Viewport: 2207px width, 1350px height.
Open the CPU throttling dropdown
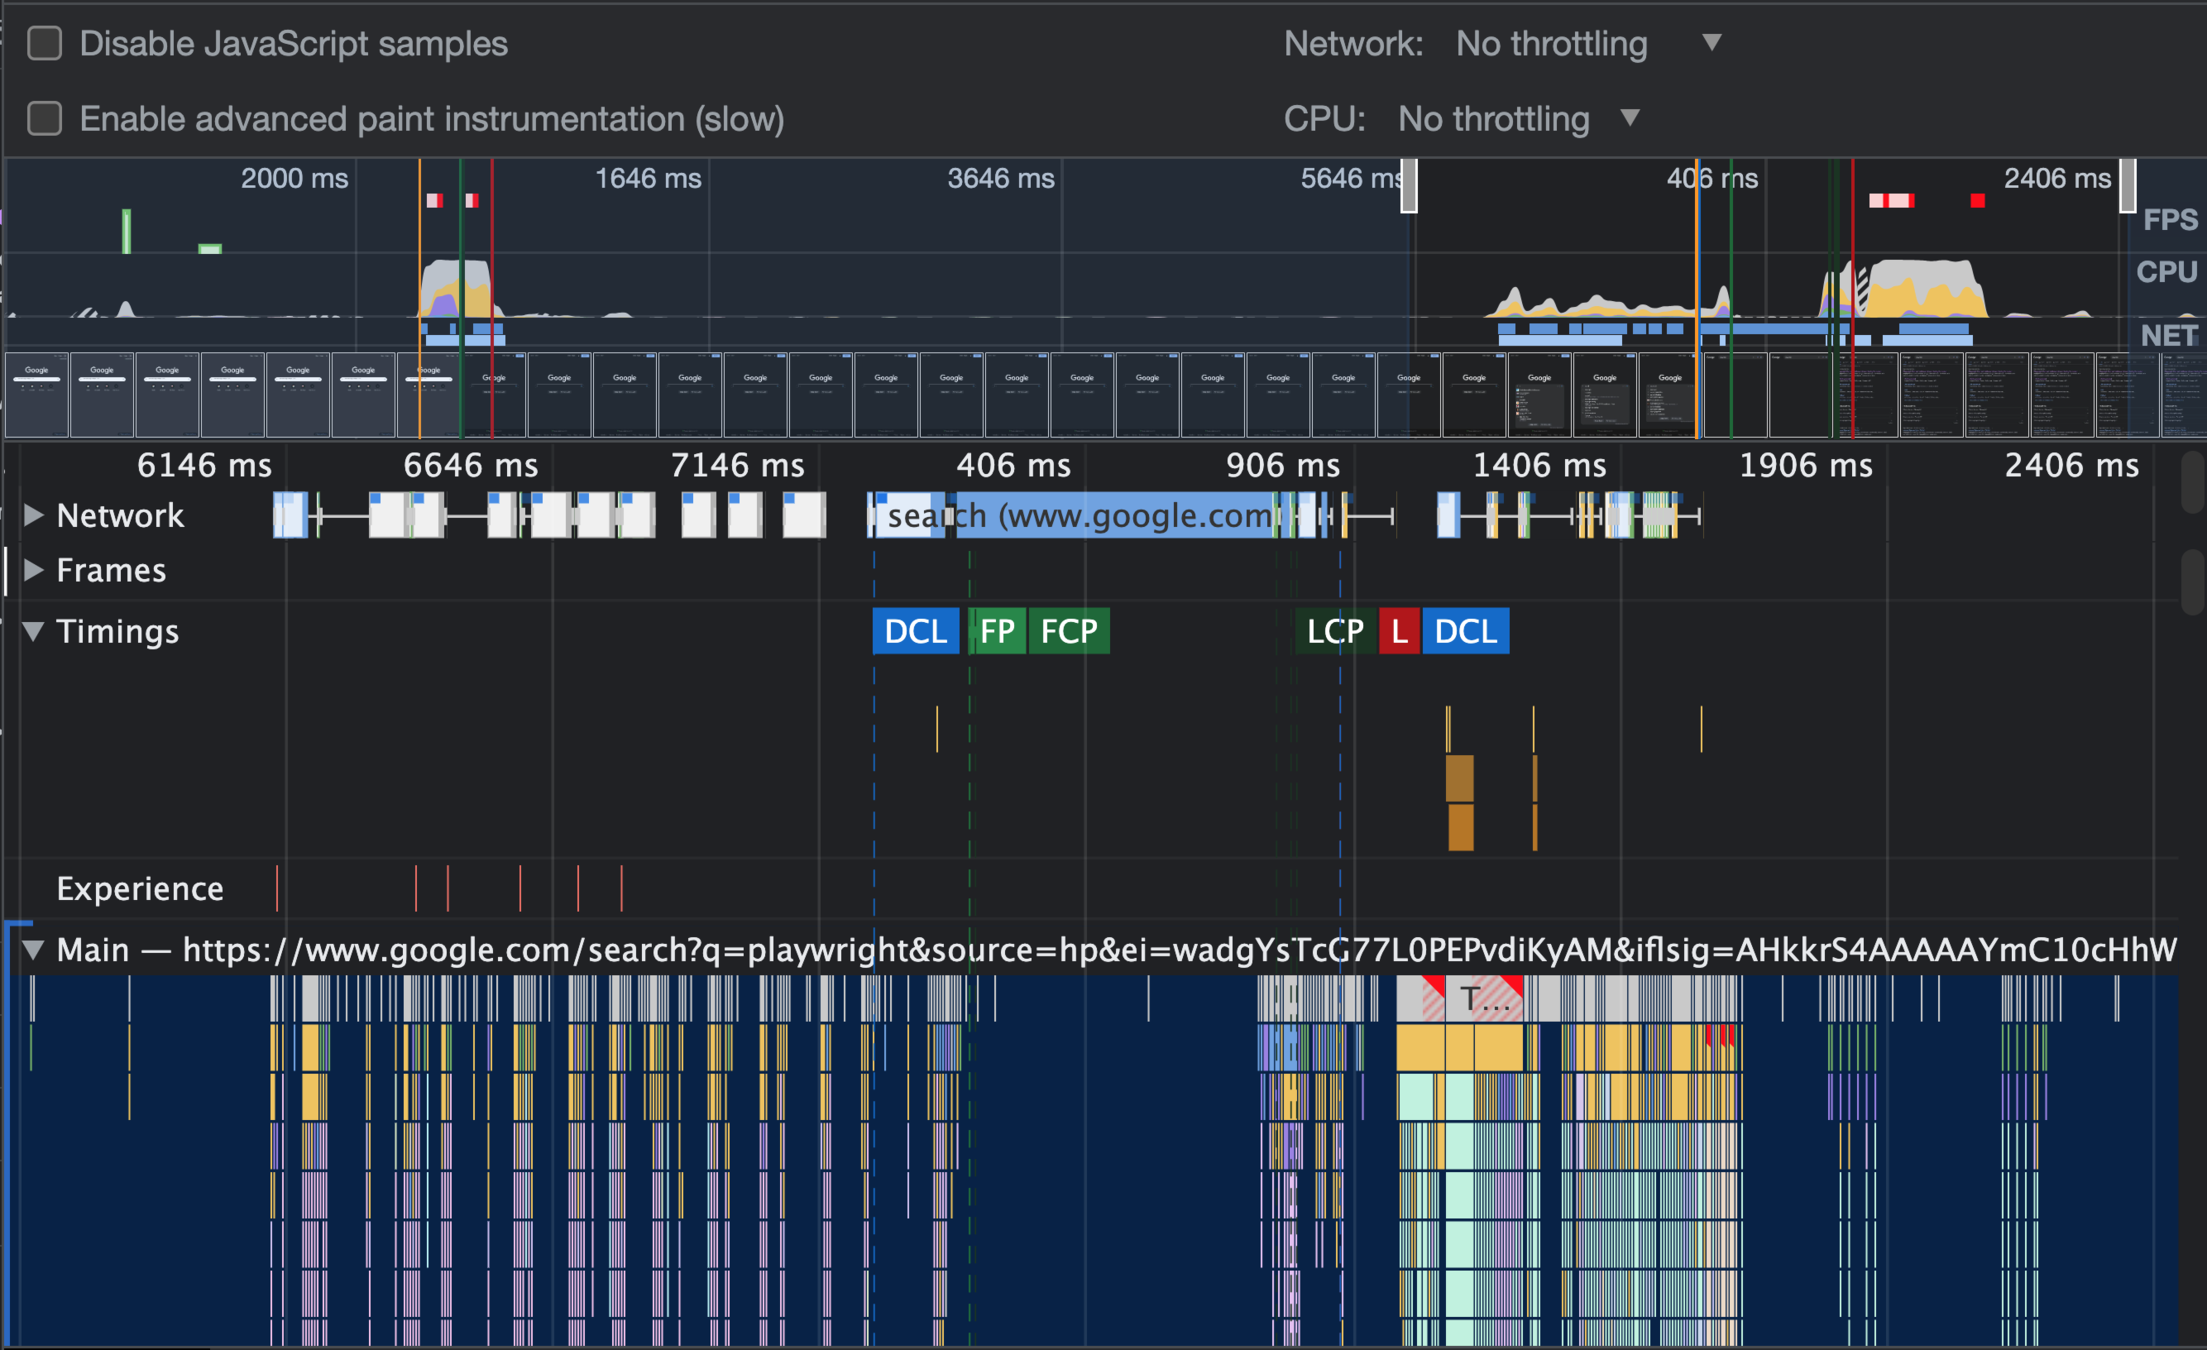tap(1516, 119)
